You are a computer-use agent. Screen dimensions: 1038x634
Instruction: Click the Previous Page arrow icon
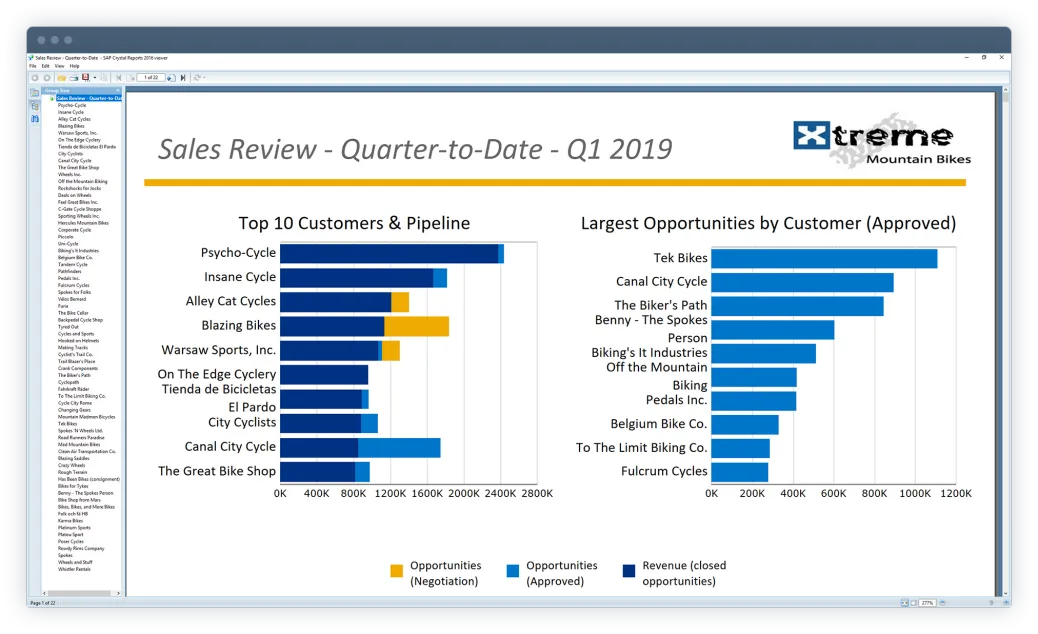click(x=133, y=77)
